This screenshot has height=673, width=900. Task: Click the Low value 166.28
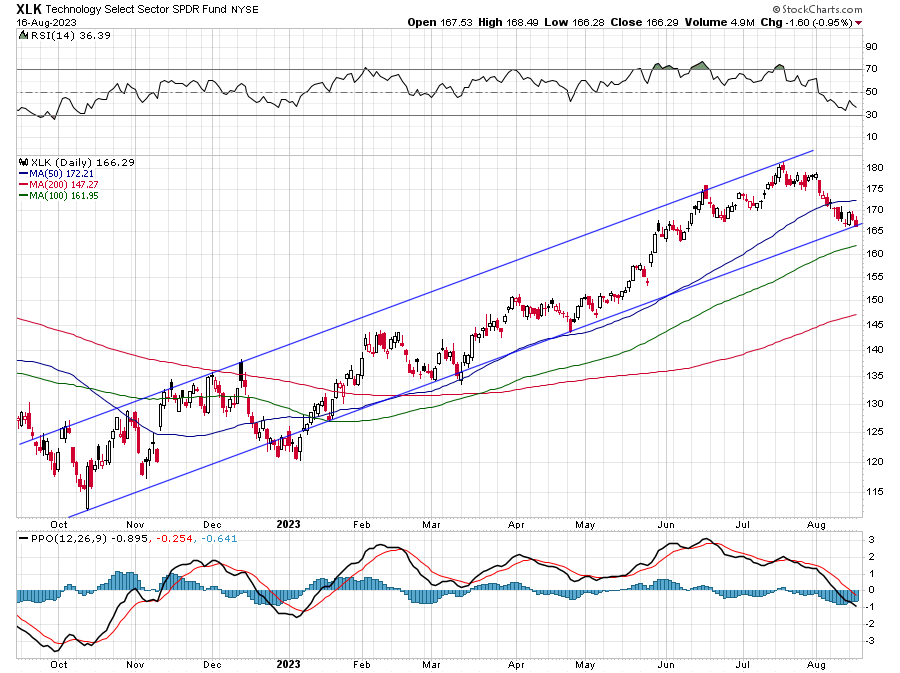[588, 22]
